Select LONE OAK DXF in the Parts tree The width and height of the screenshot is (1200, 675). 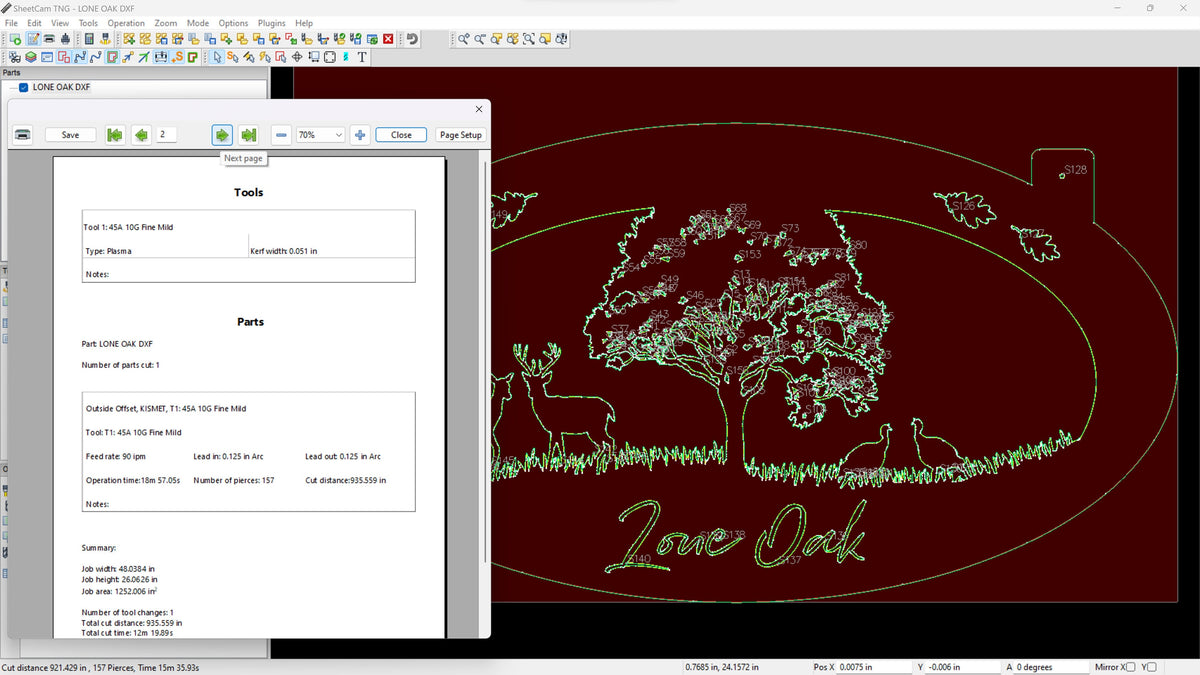(x=61, y=87)
